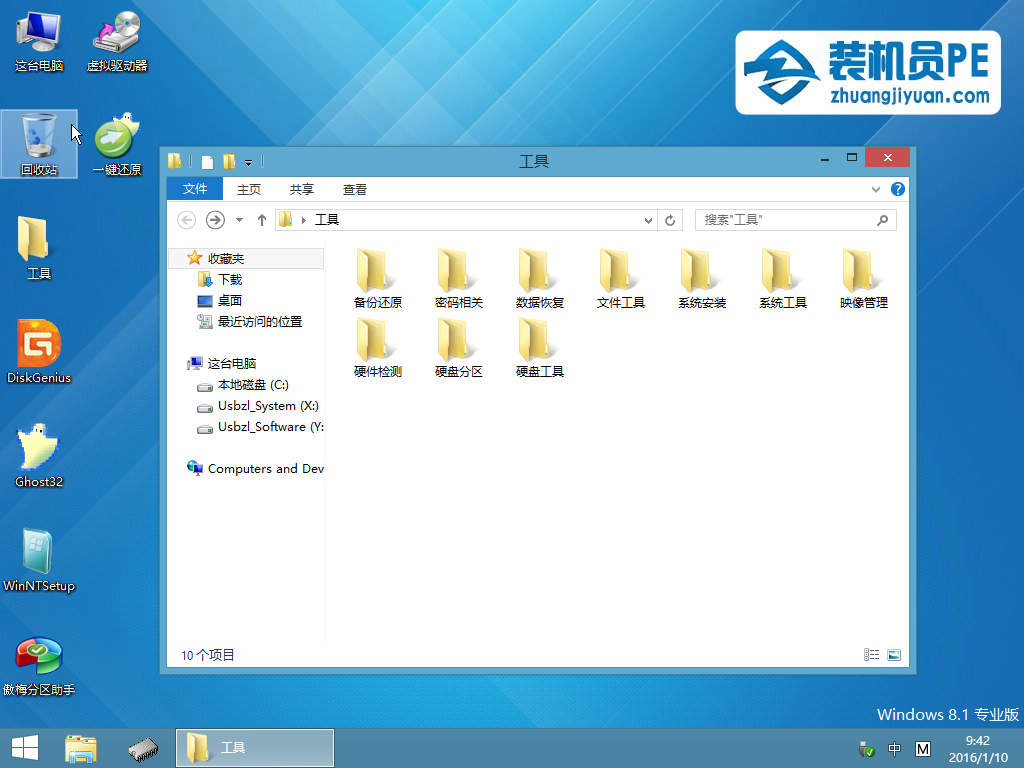Launch 傲梅分区助手 from the desktop
Viewport: 1024px width, 768px height.
click(39, 664)
